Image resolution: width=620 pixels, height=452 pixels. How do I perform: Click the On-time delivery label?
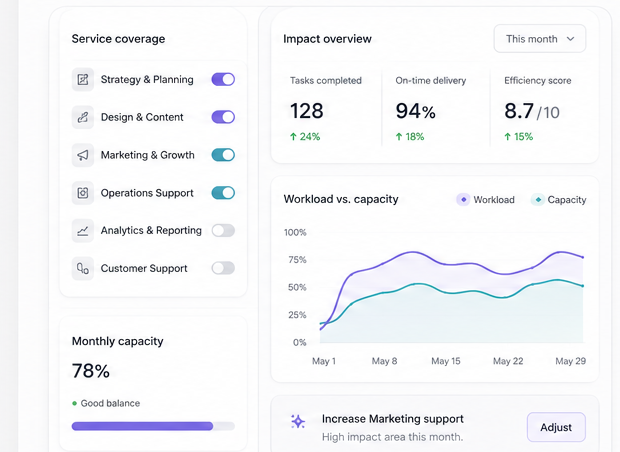431,81
